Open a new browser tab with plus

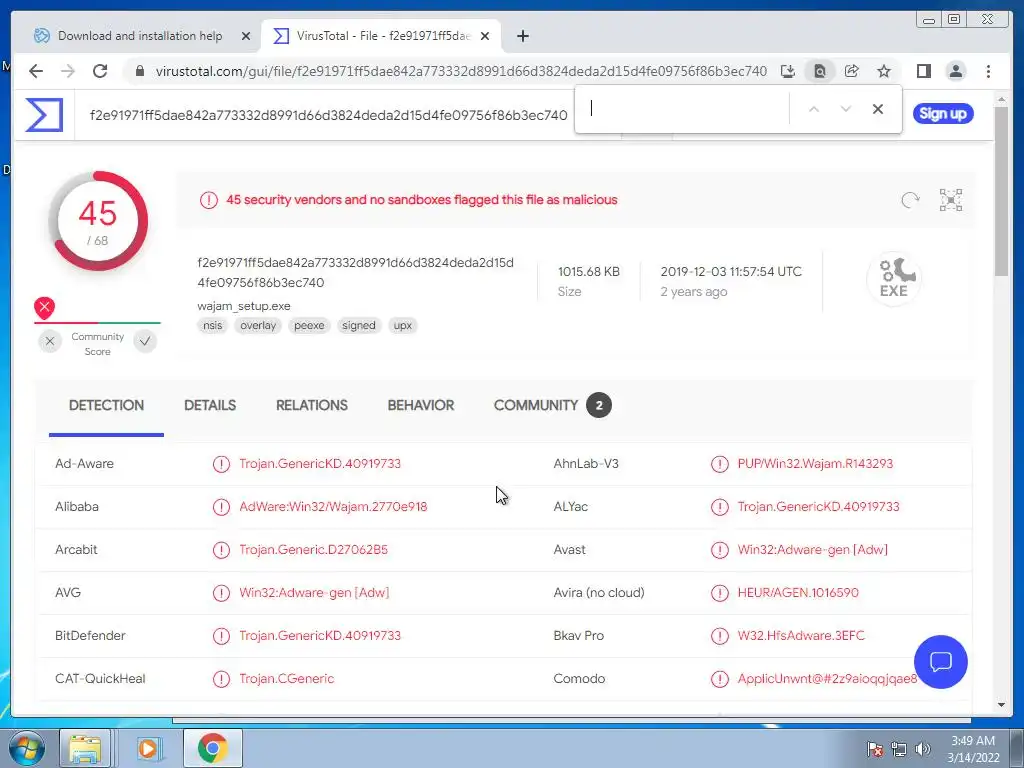coord(522,36)
